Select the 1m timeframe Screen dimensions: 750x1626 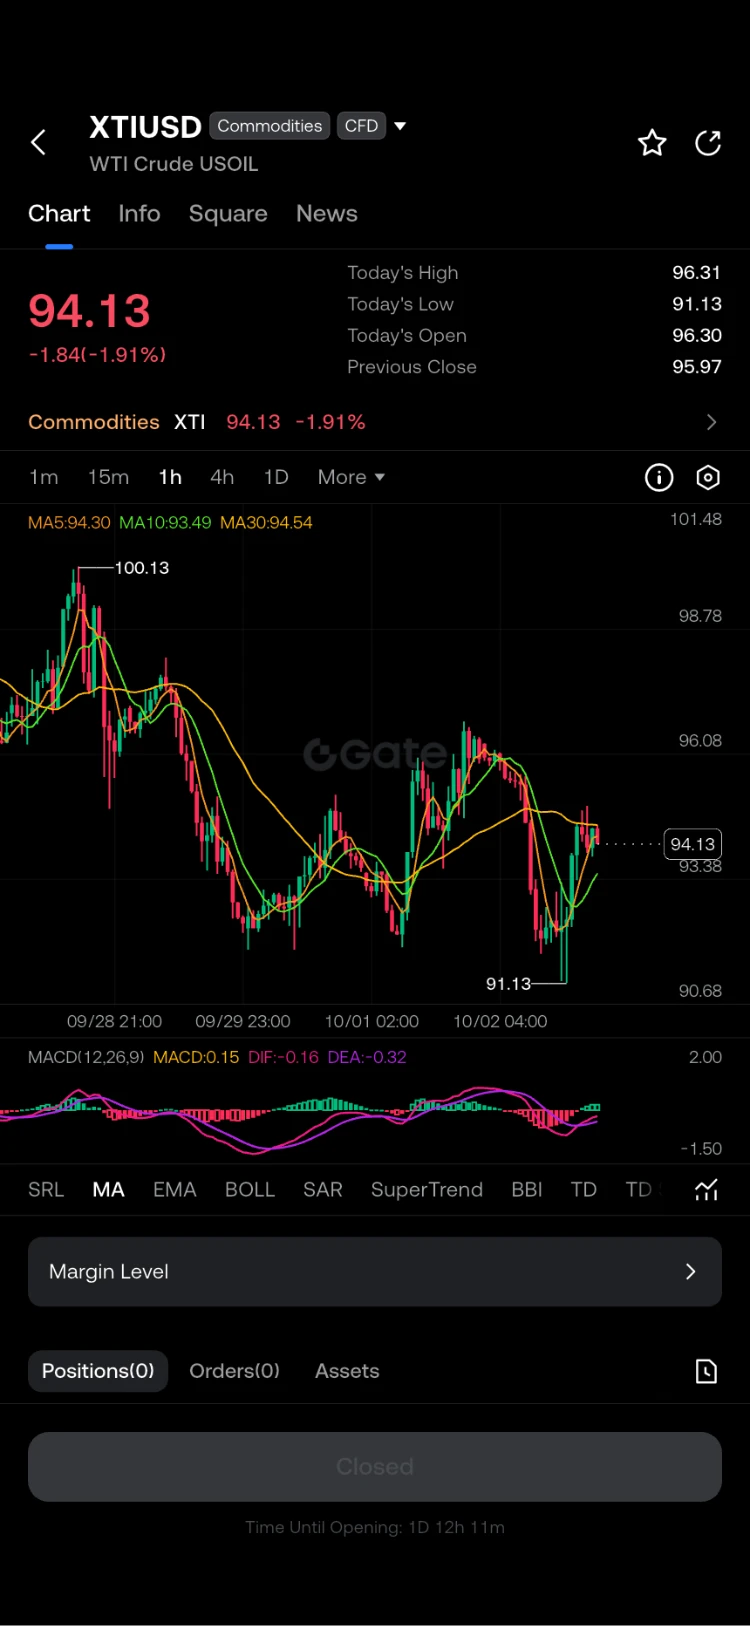click(x=44, y=478)
